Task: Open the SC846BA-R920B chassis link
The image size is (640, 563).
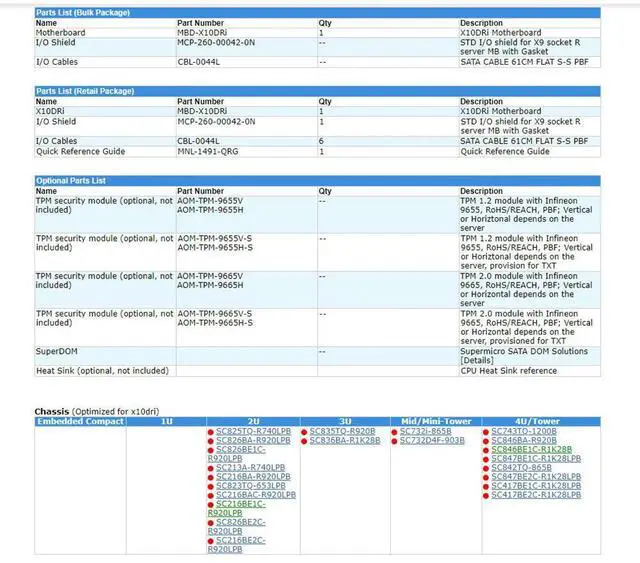Action: pos(524,441)
